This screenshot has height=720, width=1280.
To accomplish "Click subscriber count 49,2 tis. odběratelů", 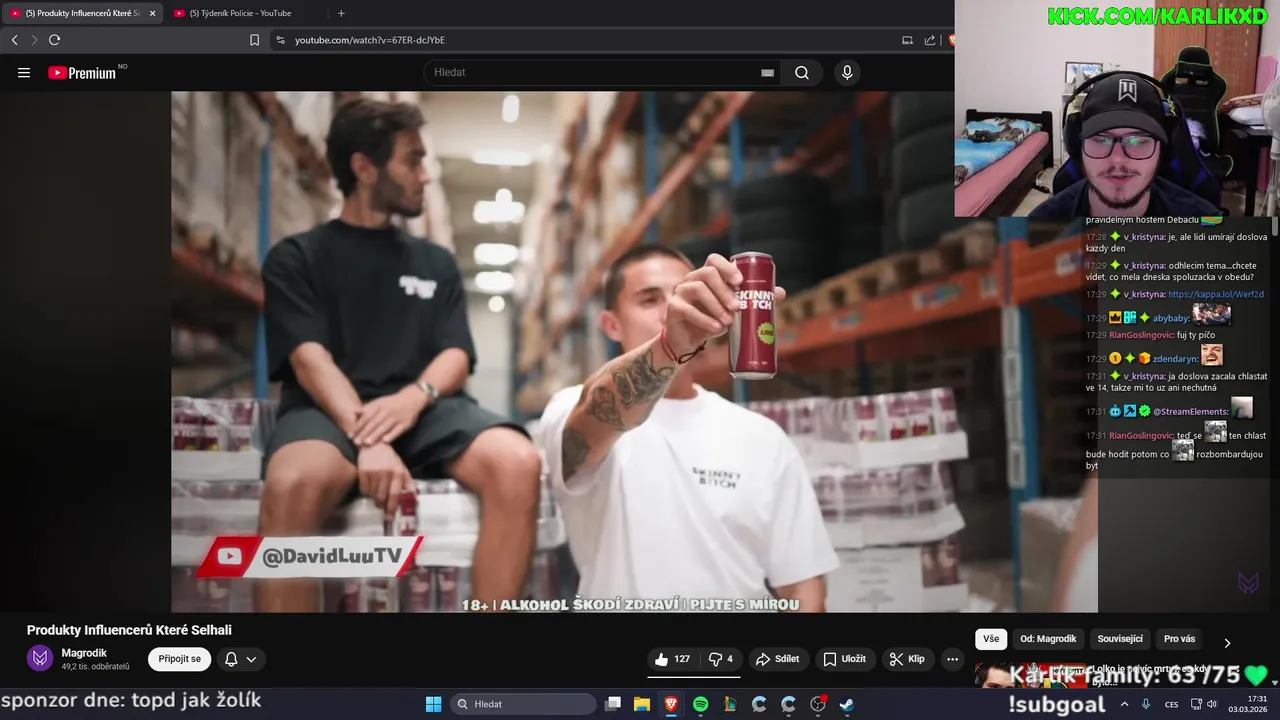I will (x=95, y=667).
